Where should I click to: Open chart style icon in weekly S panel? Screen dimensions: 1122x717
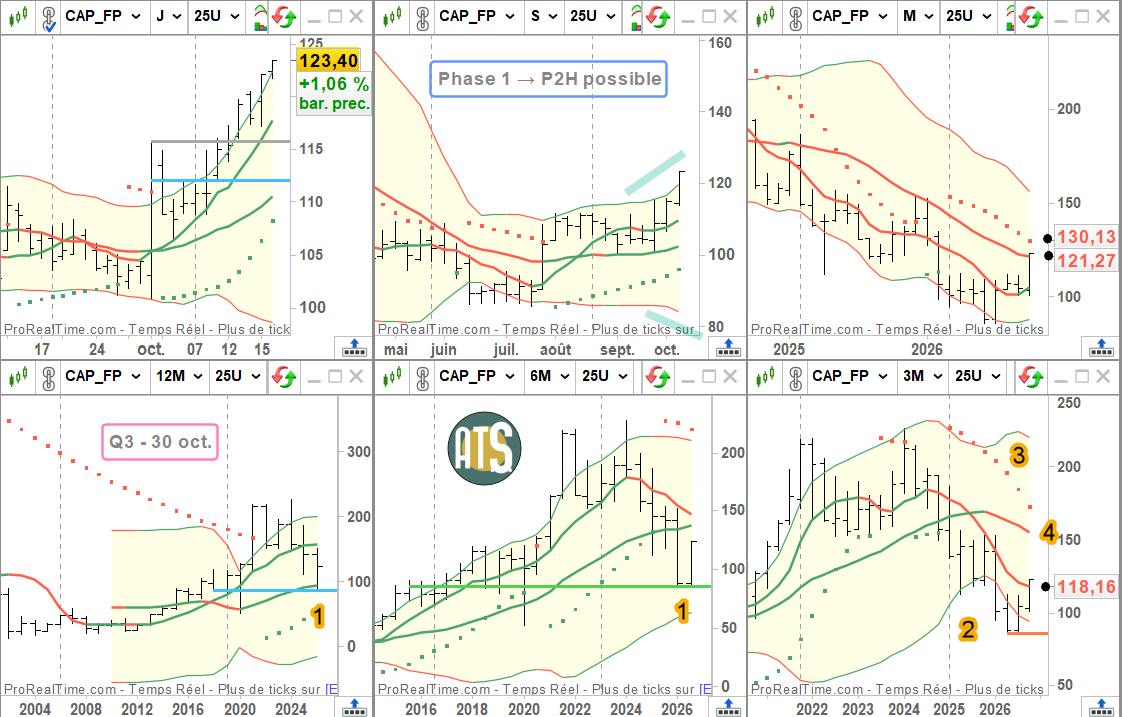point(392,16)
